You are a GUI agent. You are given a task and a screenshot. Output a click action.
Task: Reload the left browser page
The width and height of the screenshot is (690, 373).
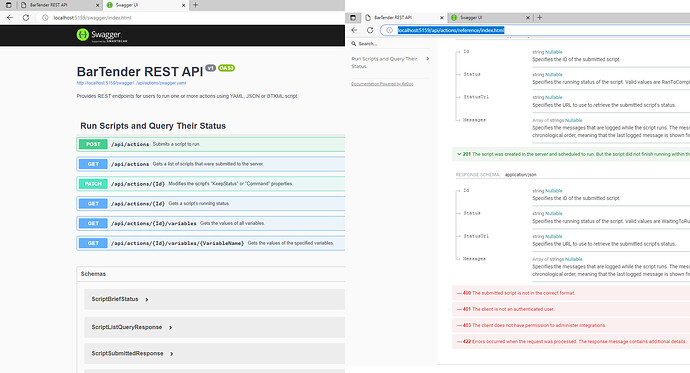click(26, 18)
